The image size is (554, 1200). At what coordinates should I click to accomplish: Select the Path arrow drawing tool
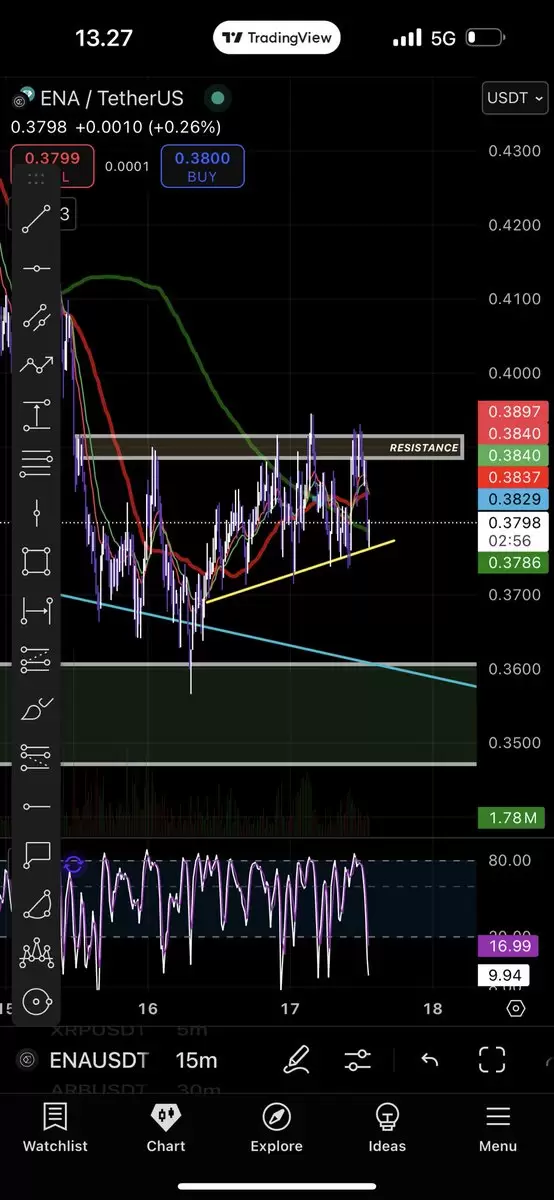(x=37, y=366)
